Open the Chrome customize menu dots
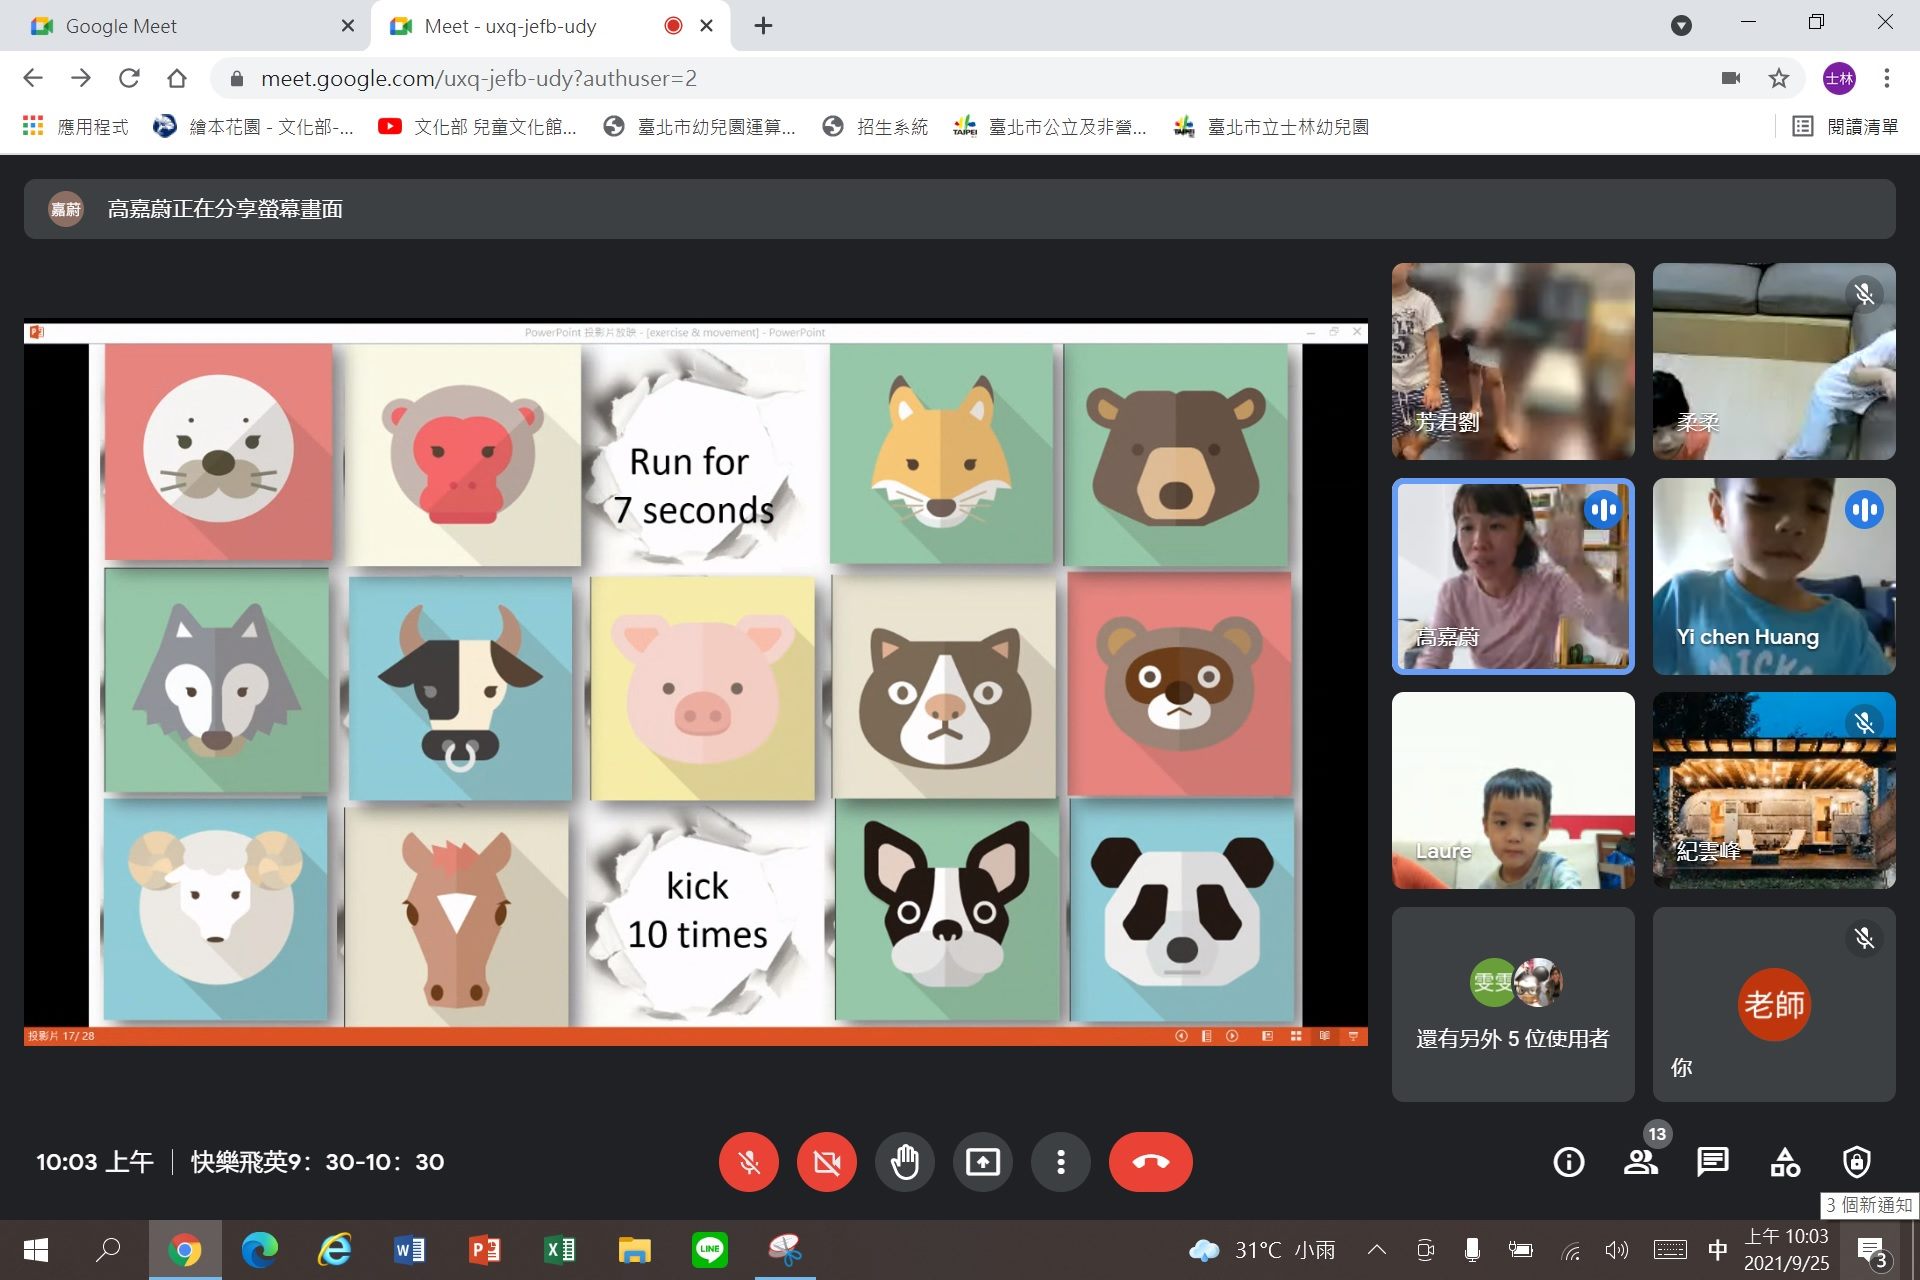Viewport: 1920px width, 1280px height. pyautogui.click(x=1887, y=78)
